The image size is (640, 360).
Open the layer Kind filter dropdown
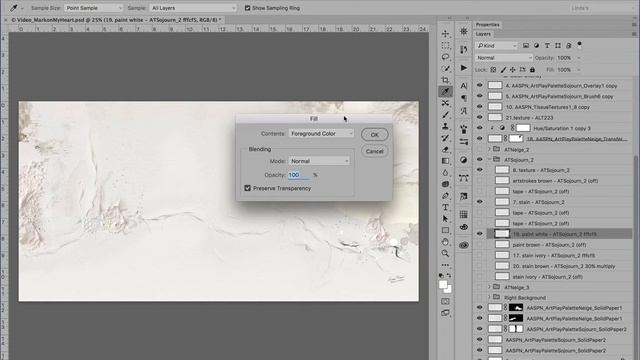pyautogui.click(x=497, y=45)
